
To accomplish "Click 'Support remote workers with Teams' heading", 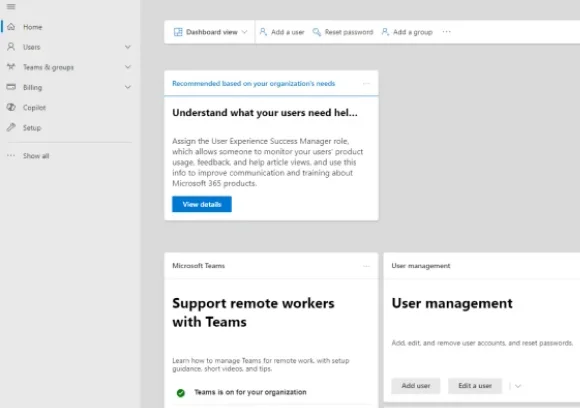I will tap(253, 313).
